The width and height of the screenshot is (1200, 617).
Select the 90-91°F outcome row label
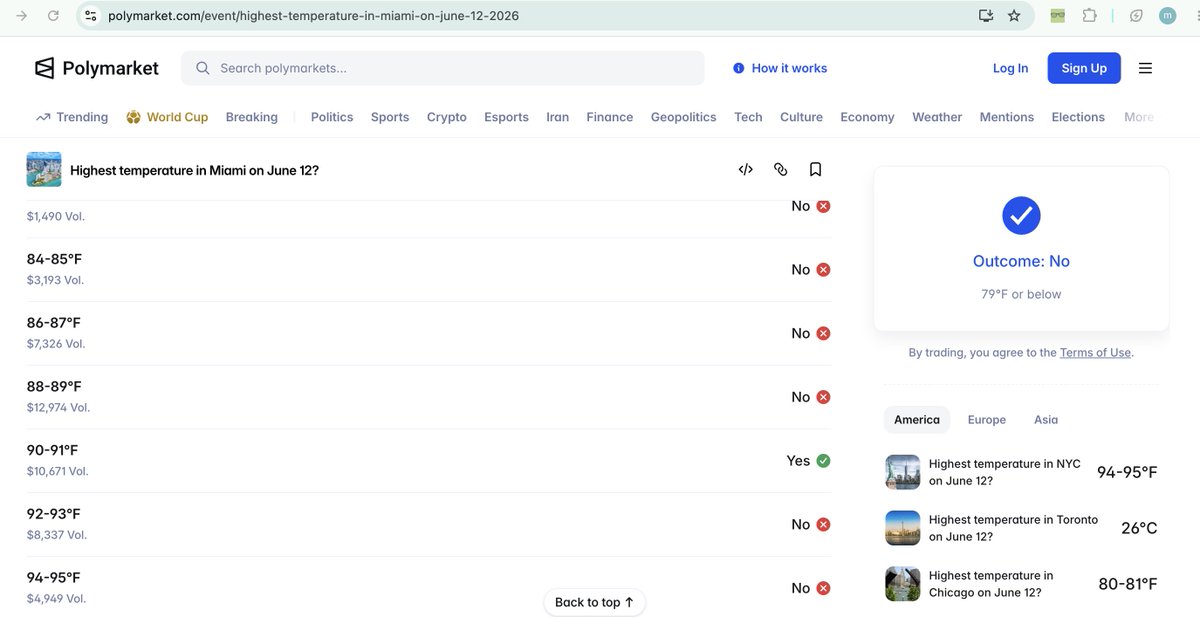[x=52, y=450]
